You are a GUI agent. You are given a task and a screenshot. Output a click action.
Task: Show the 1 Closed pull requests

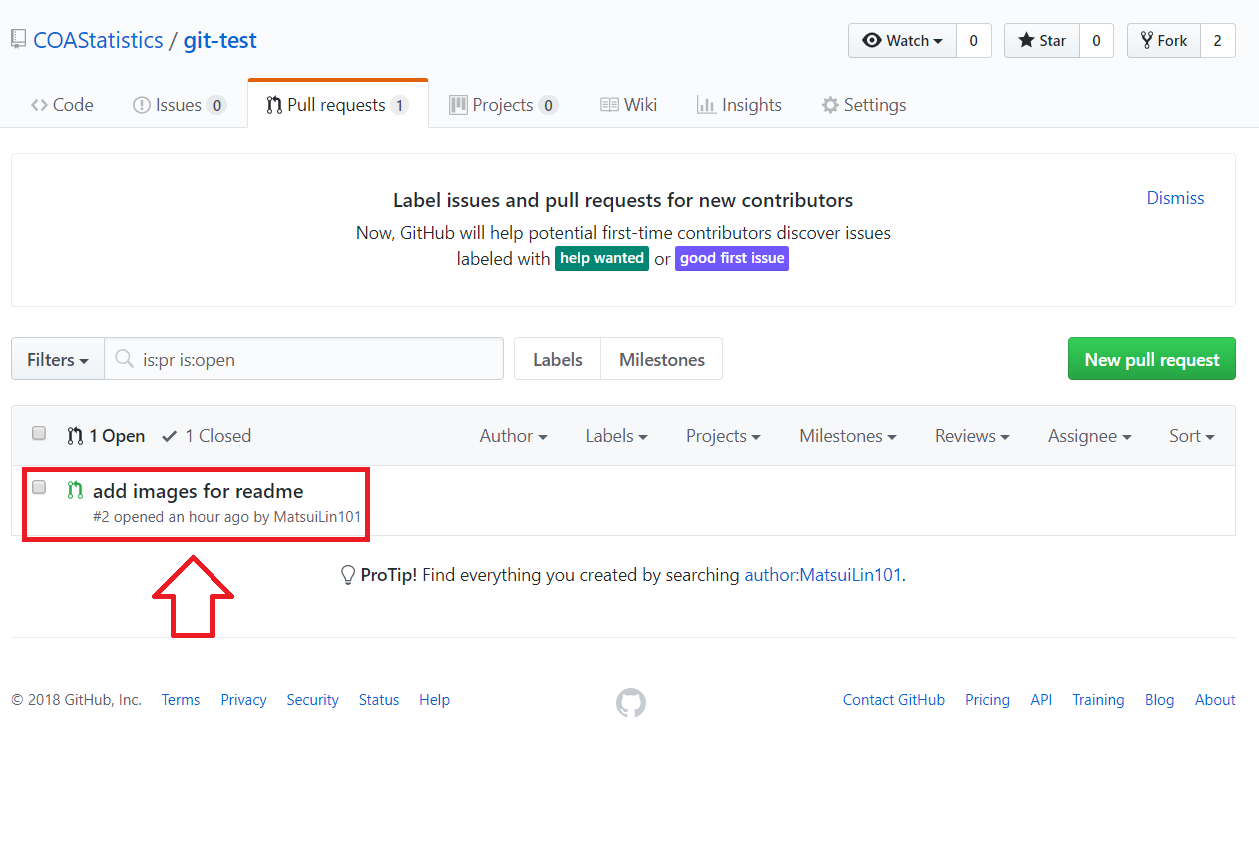tap(206, 436)
